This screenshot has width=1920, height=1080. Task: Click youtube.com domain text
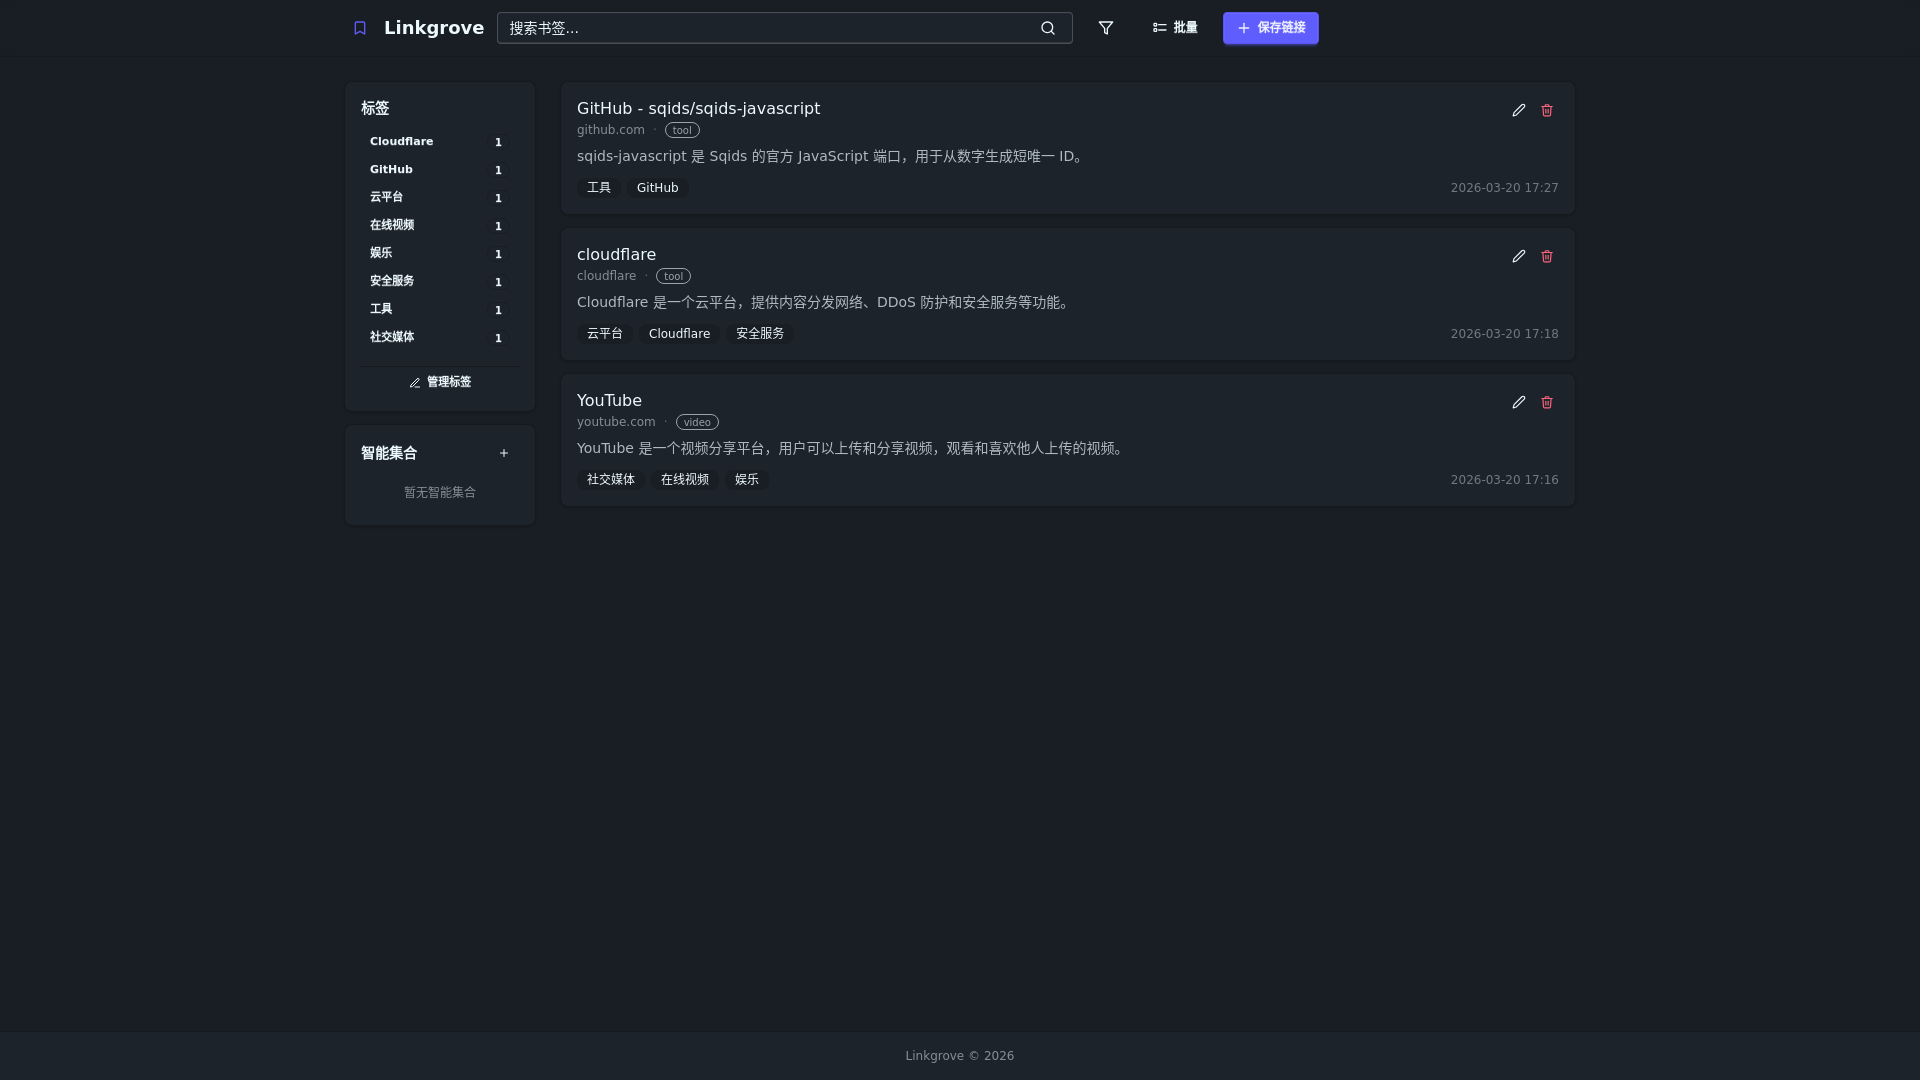coord(616,422)
